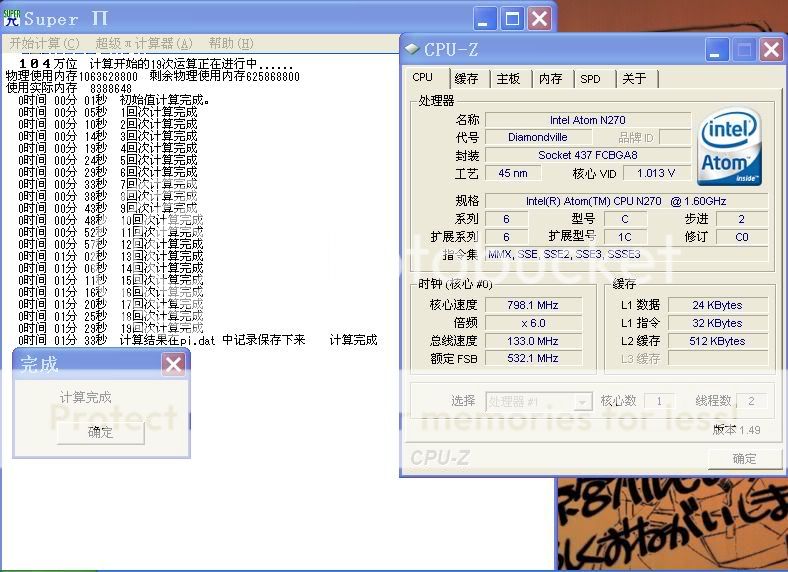Click the 名称 field showing Intel Atom N270
The width and height of the screenshot is (788, 572).
pyautogui.click(x=587, y=120)
